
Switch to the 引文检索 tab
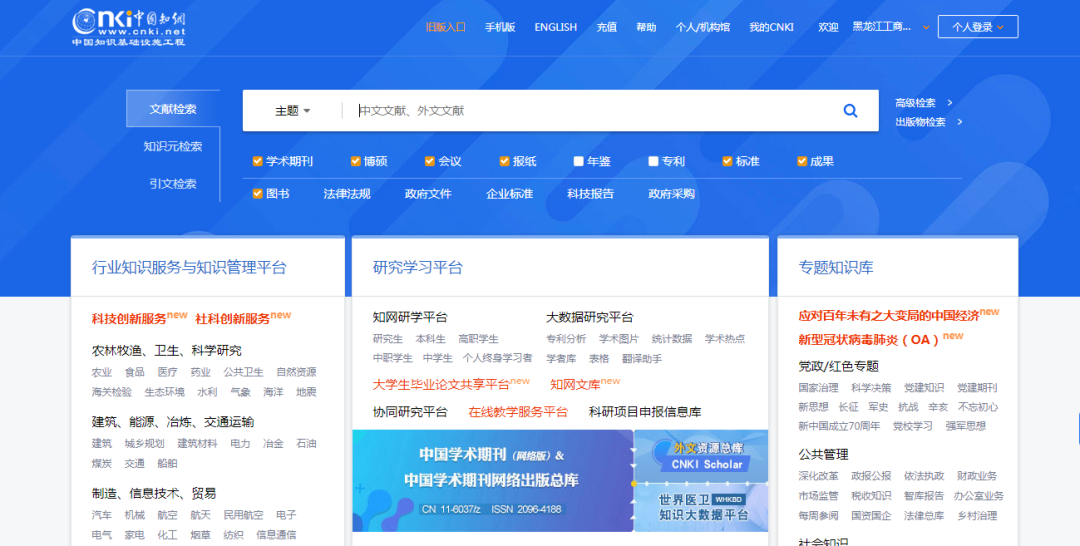[x=173, y=183]
